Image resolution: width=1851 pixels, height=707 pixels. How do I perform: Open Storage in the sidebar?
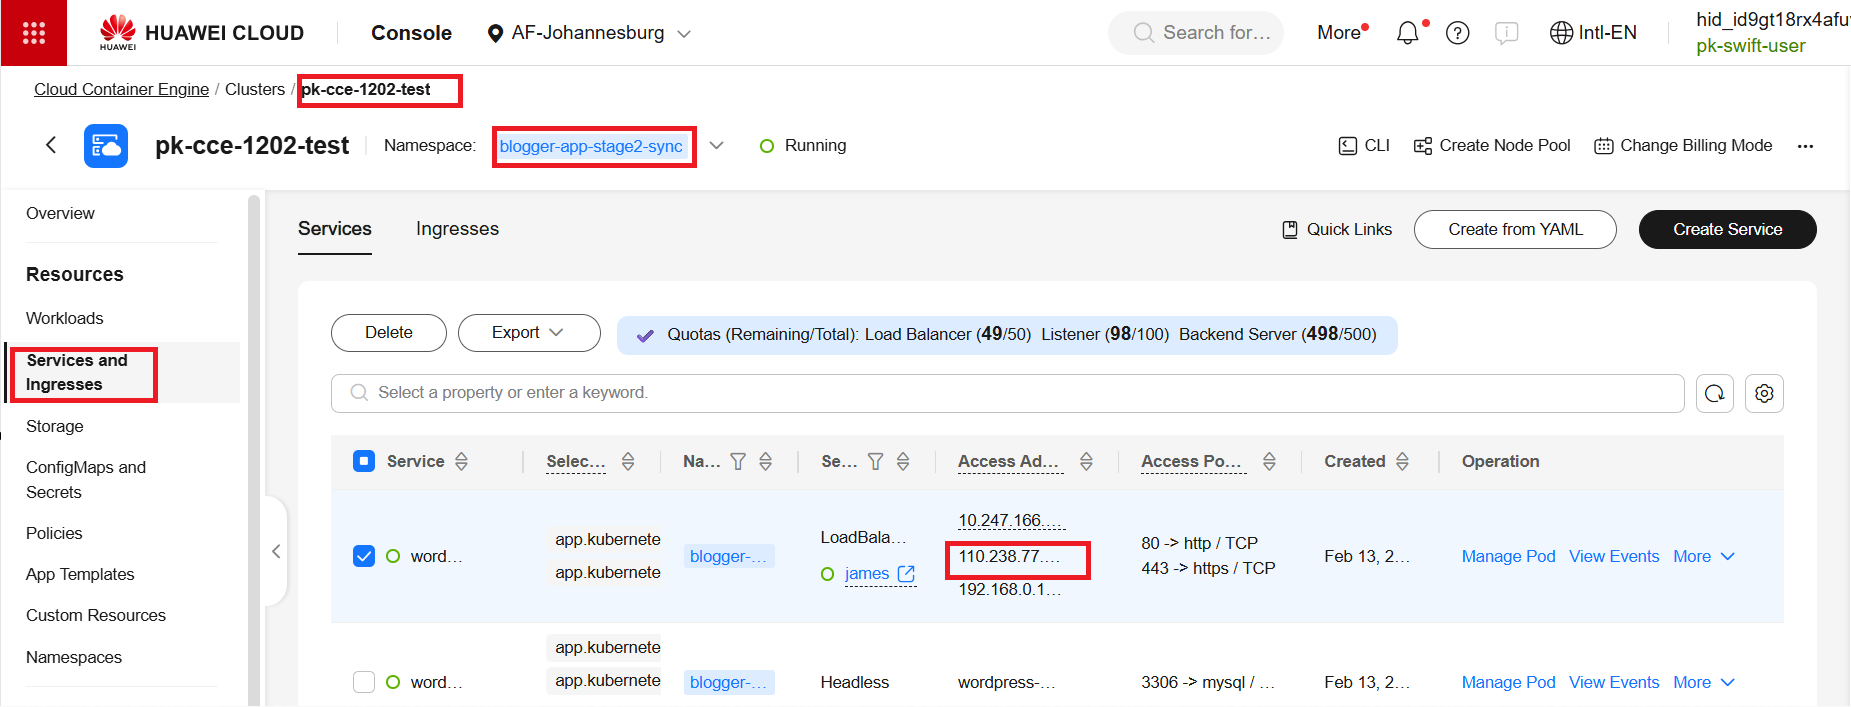pos(55,426)
